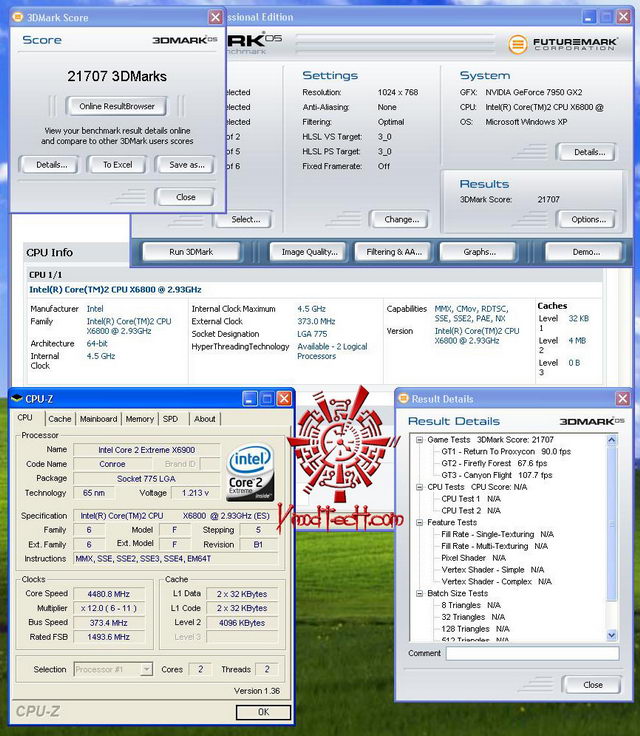Select CPU Test 2 row
This screenshot has width=640, height=736.
click(x=470, y=510)
